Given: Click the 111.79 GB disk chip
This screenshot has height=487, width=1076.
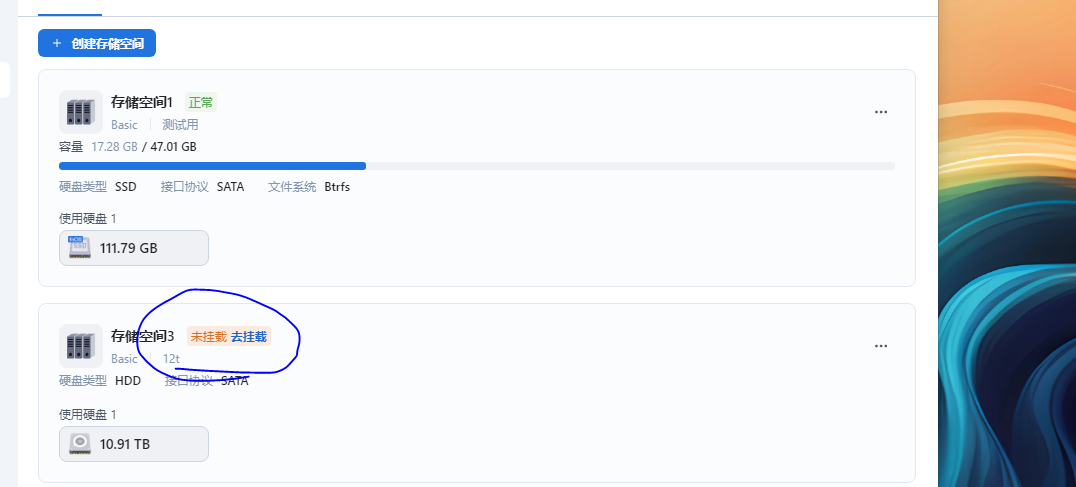Looking at the screenshot, I should [x=134, y=248].
